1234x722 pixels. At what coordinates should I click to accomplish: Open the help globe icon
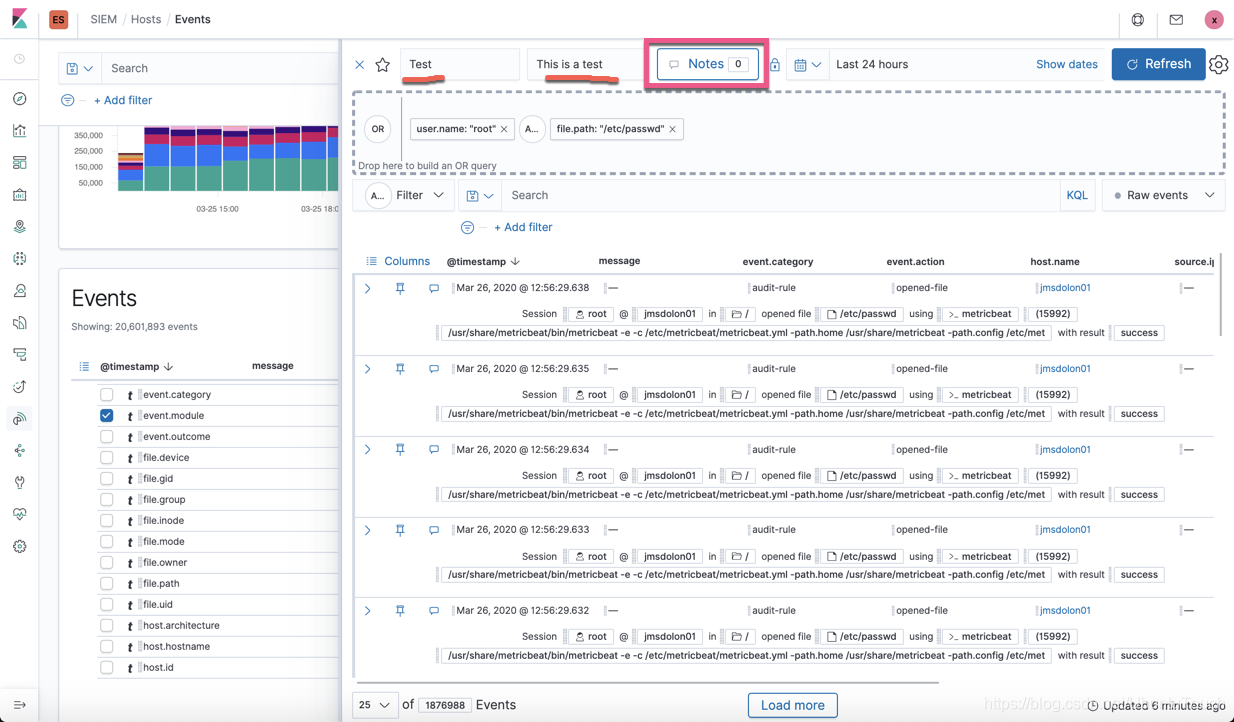(1138, 19)
